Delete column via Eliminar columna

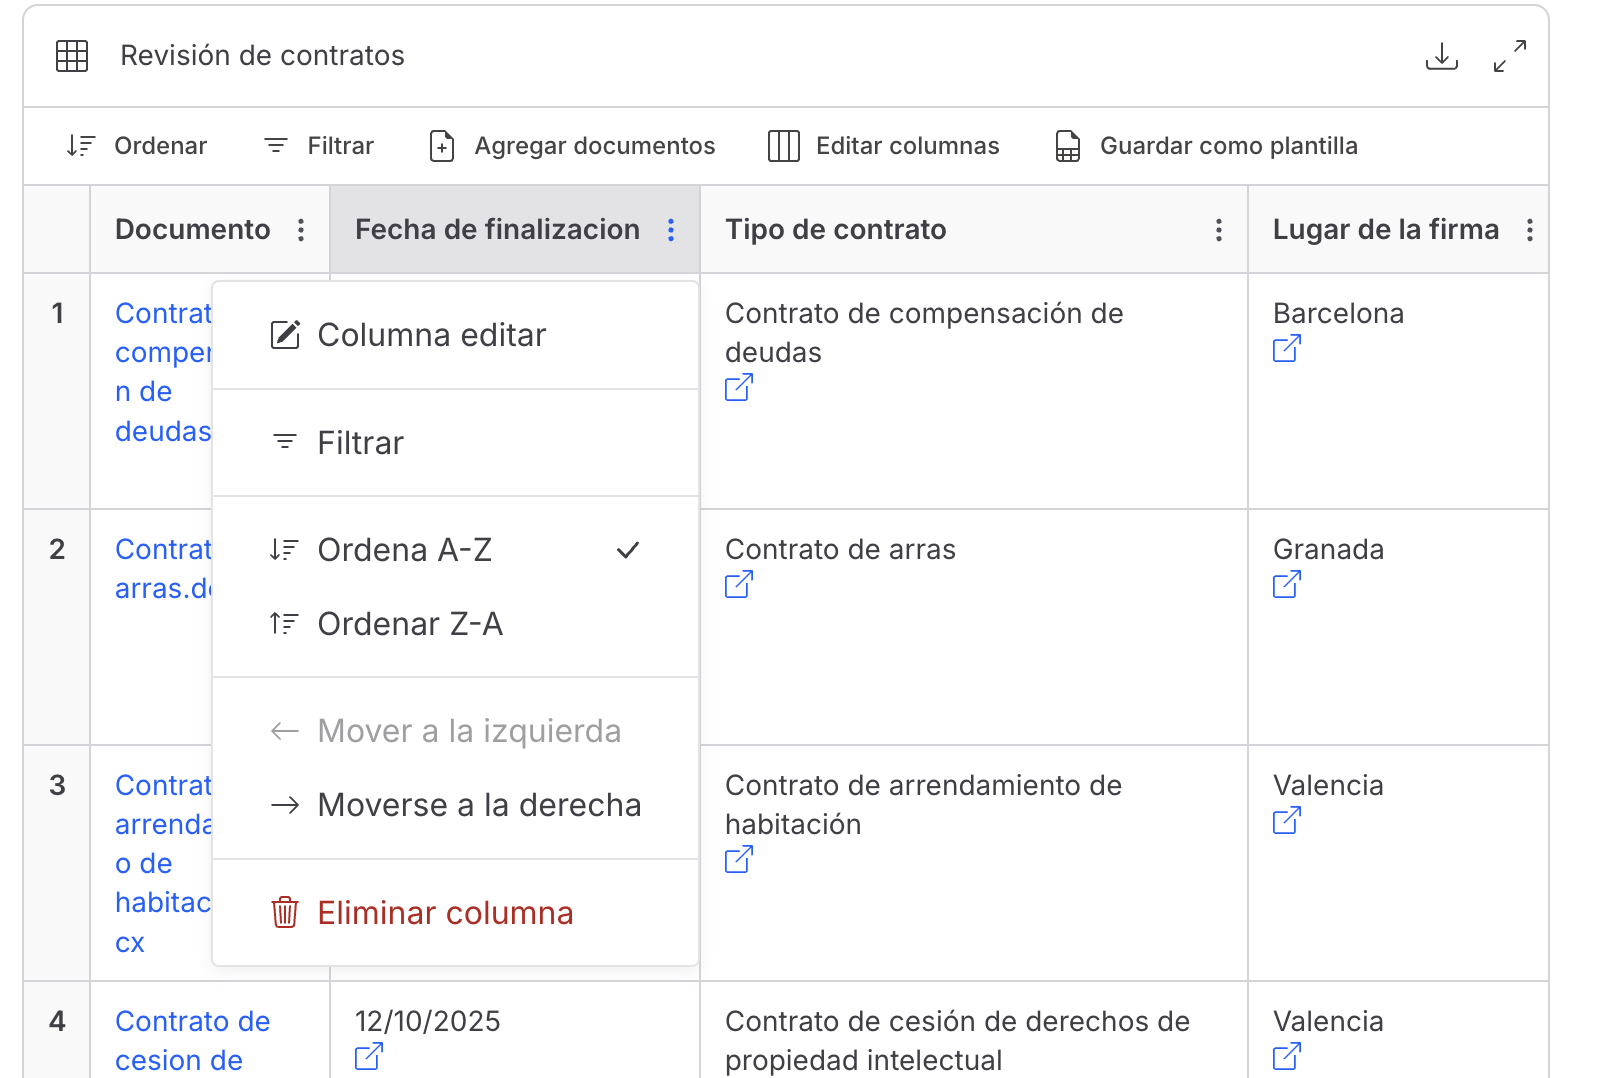(445, 913)
